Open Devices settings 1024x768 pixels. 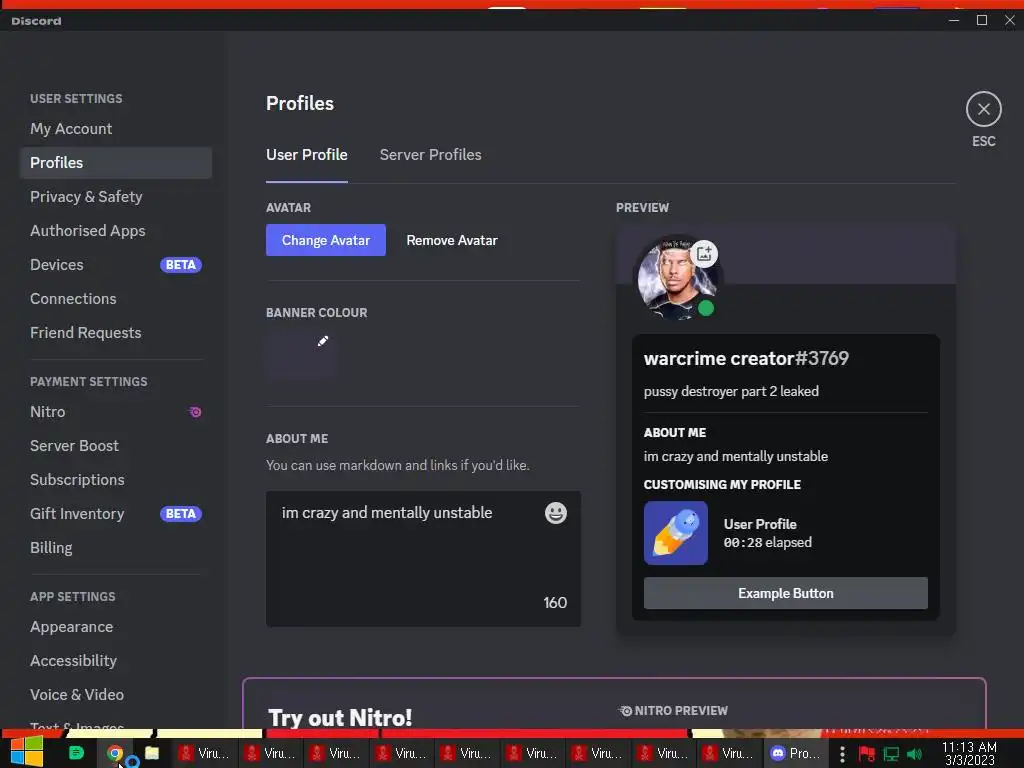[x=116, y=264]
